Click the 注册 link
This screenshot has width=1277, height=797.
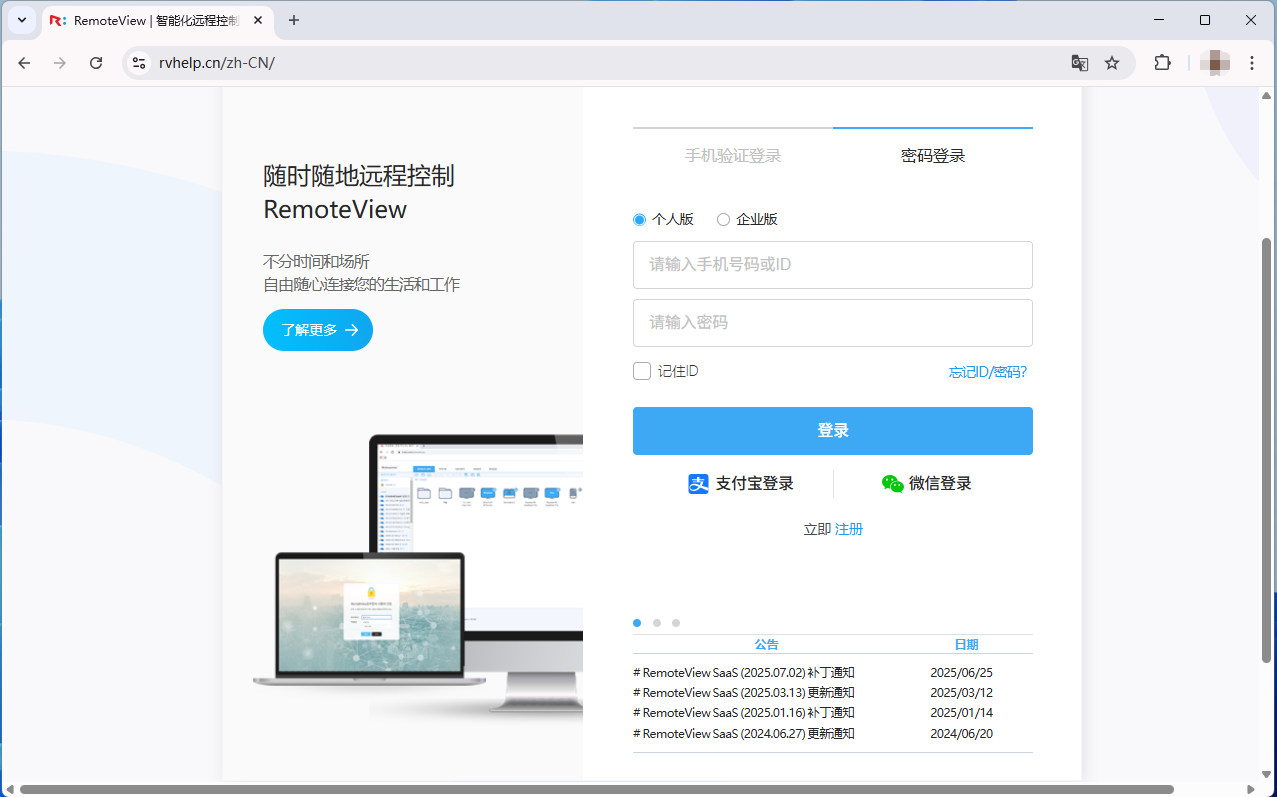click(849, 529)
